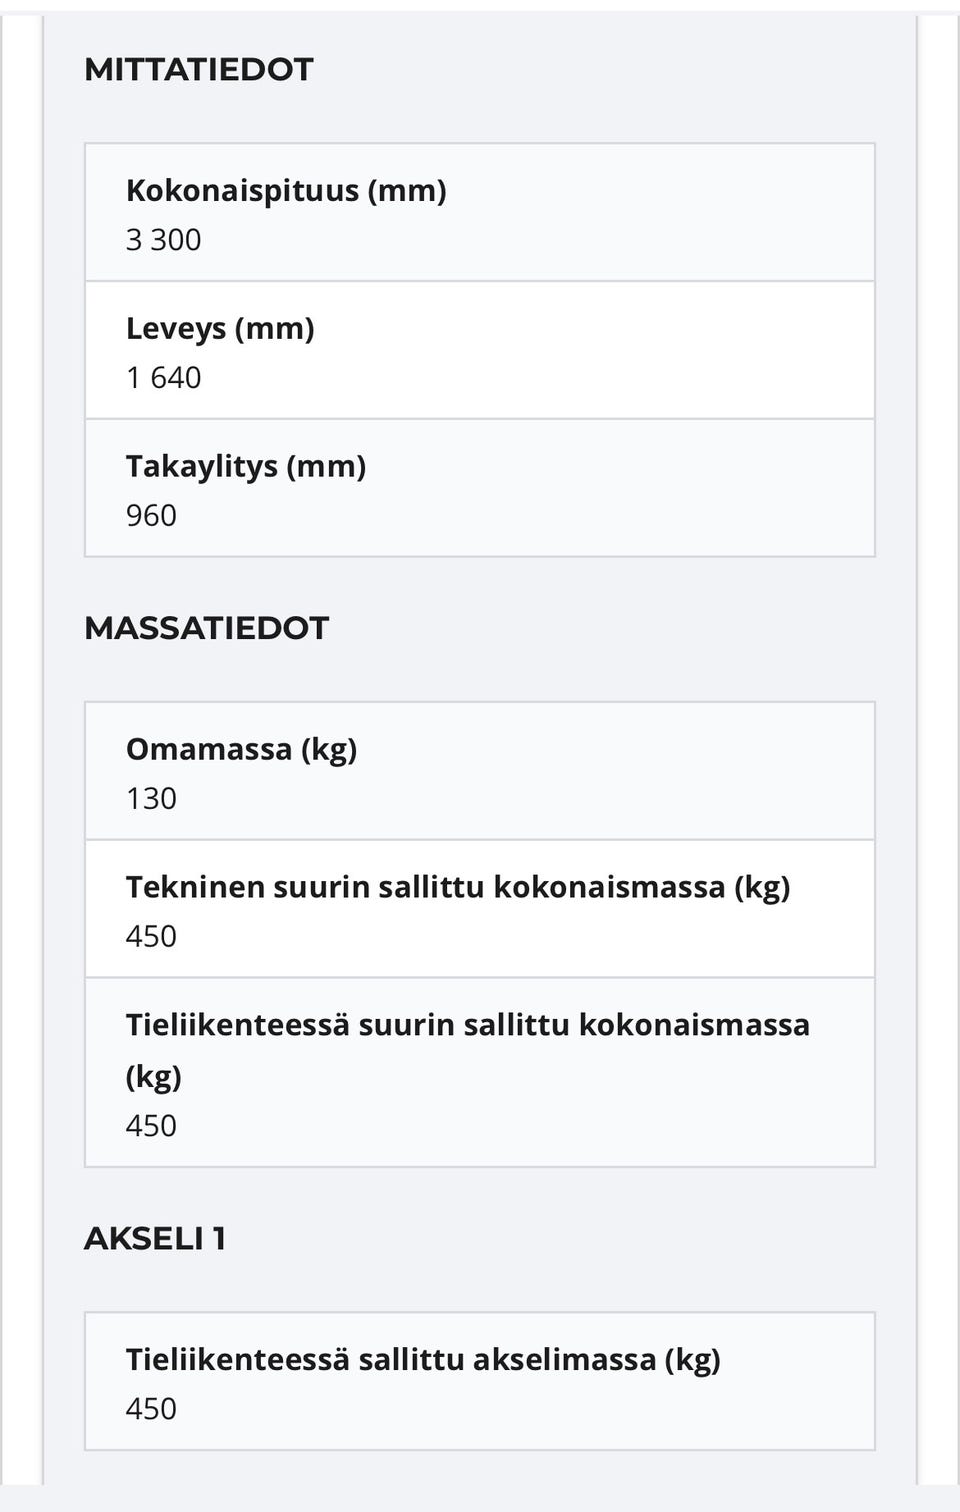Select the Takaylitys (mm) label

pos(246,466)
